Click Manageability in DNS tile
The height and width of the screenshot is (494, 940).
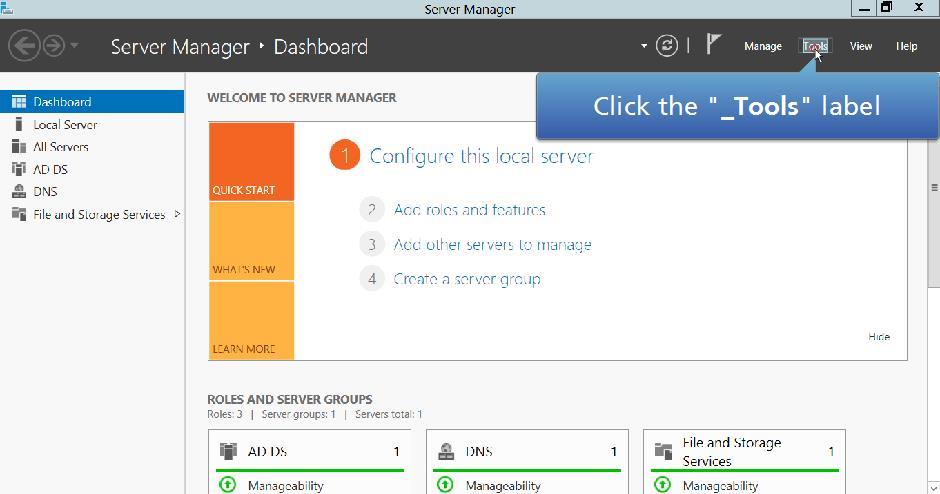coord(503,486)
